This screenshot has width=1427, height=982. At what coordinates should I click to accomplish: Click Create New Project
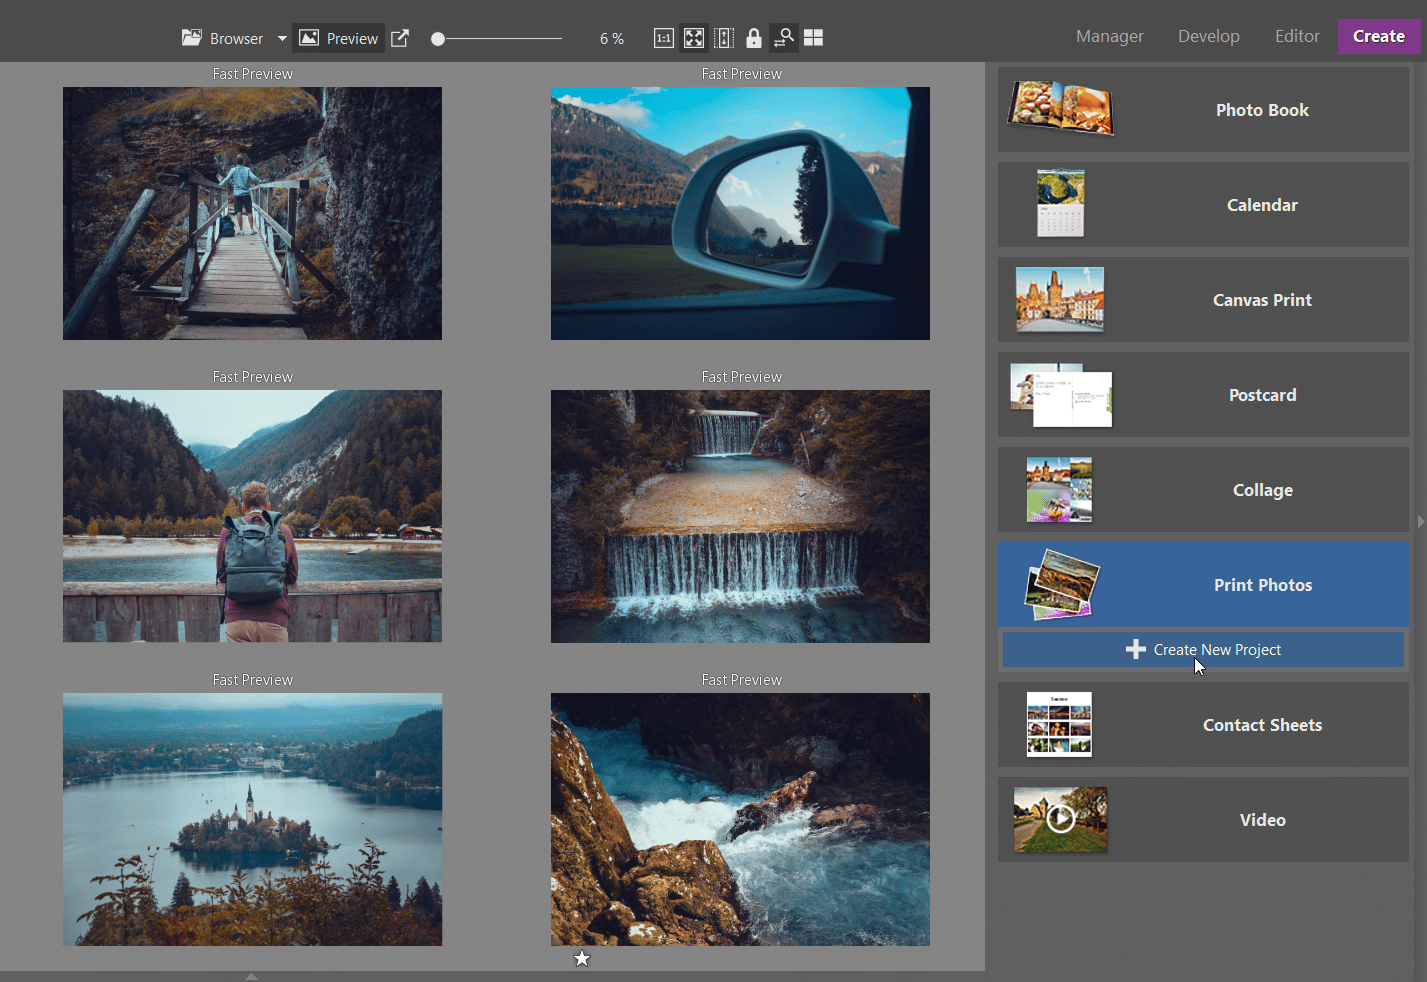click(x=1203, y=649)
